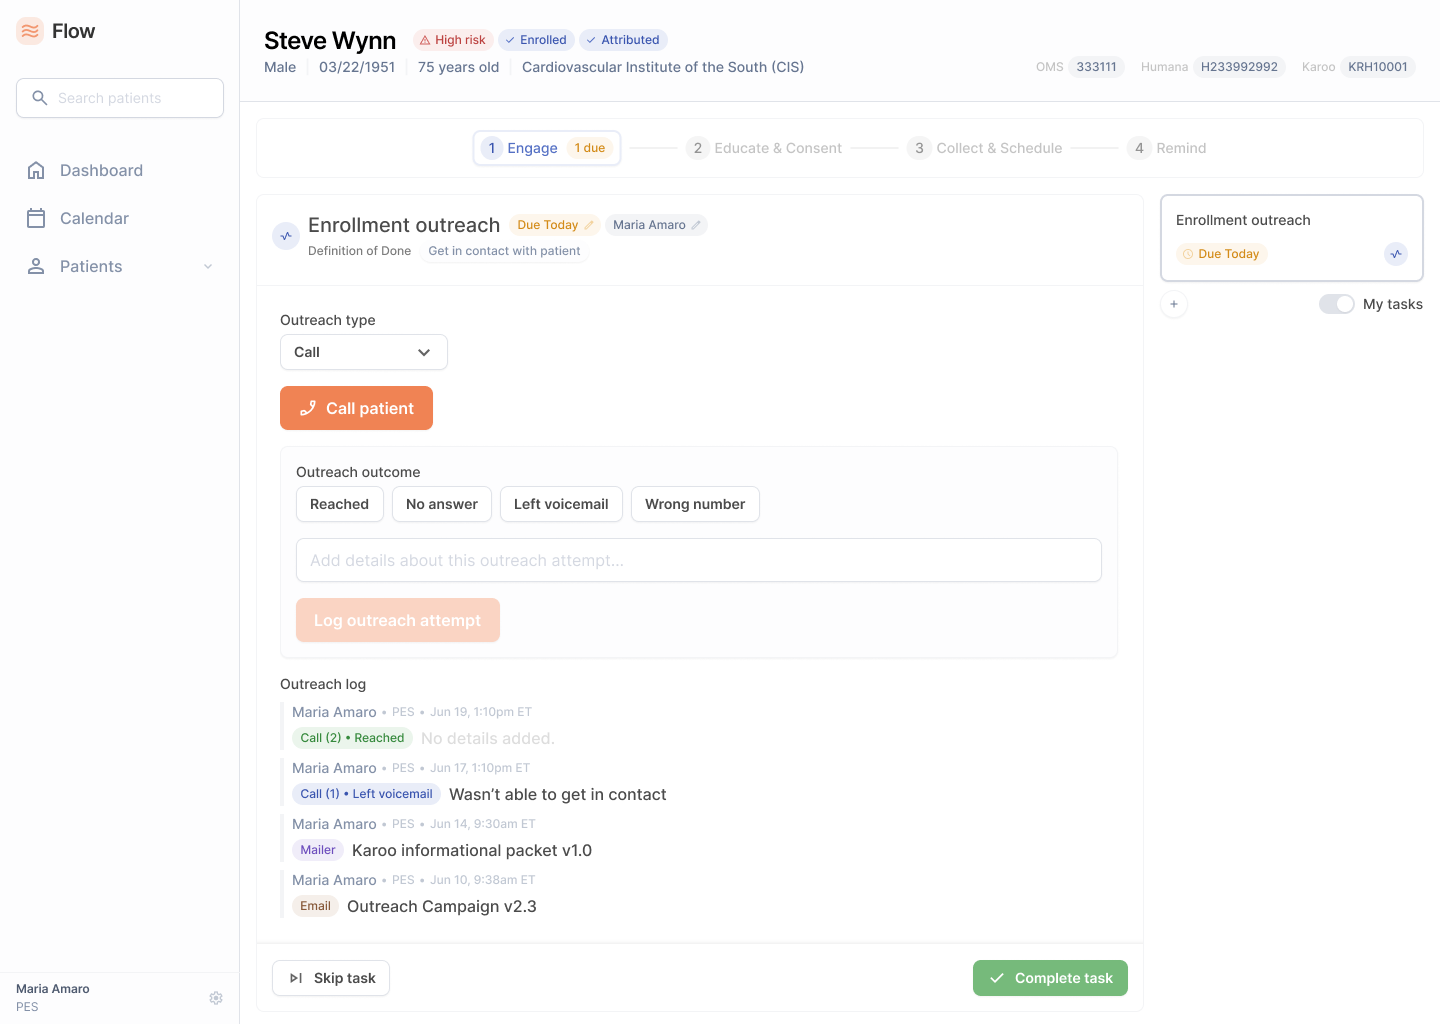Click the Mailer log tag
Image resolution: width=1440 pixels, height=1024 pixels.
coord(318,850)
